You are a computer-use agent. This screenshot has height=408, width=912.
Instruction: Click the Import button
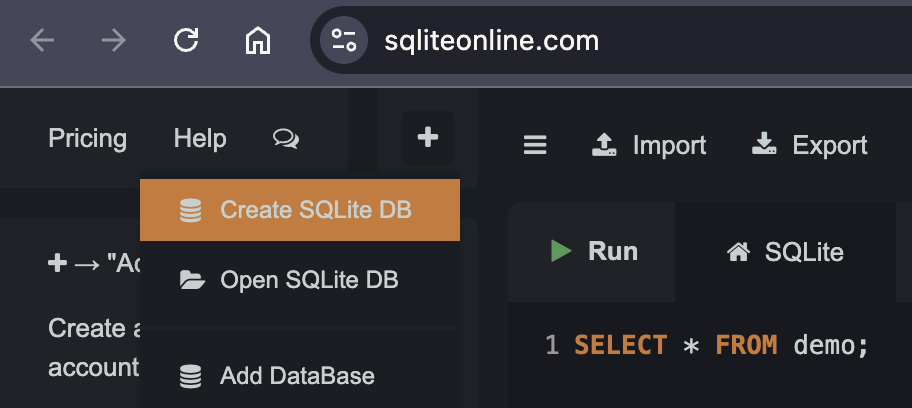point(649,145)
